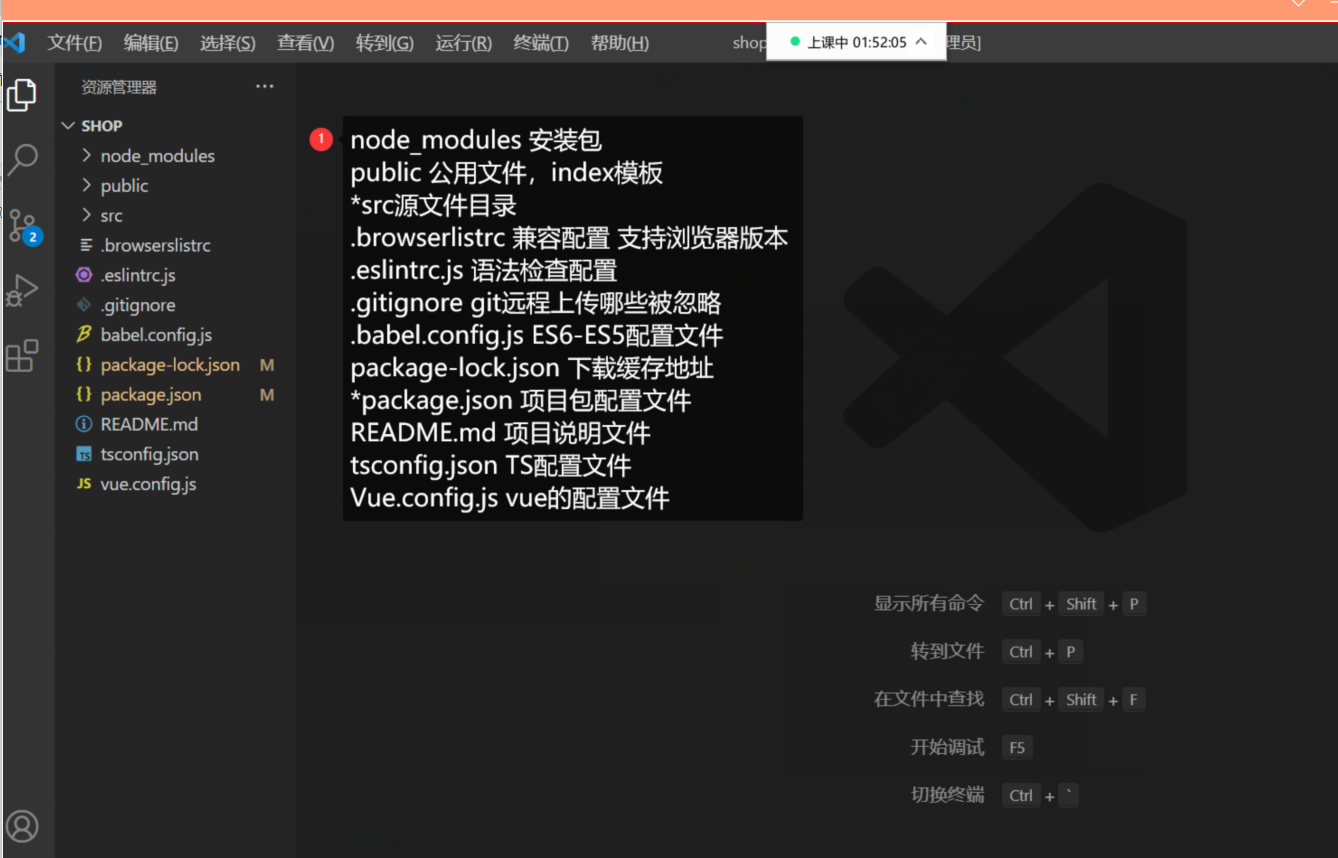Viewport: 1338px width, 858px height.
Task: Click the .browserslistrc file icon
Action: coord(85,245)
